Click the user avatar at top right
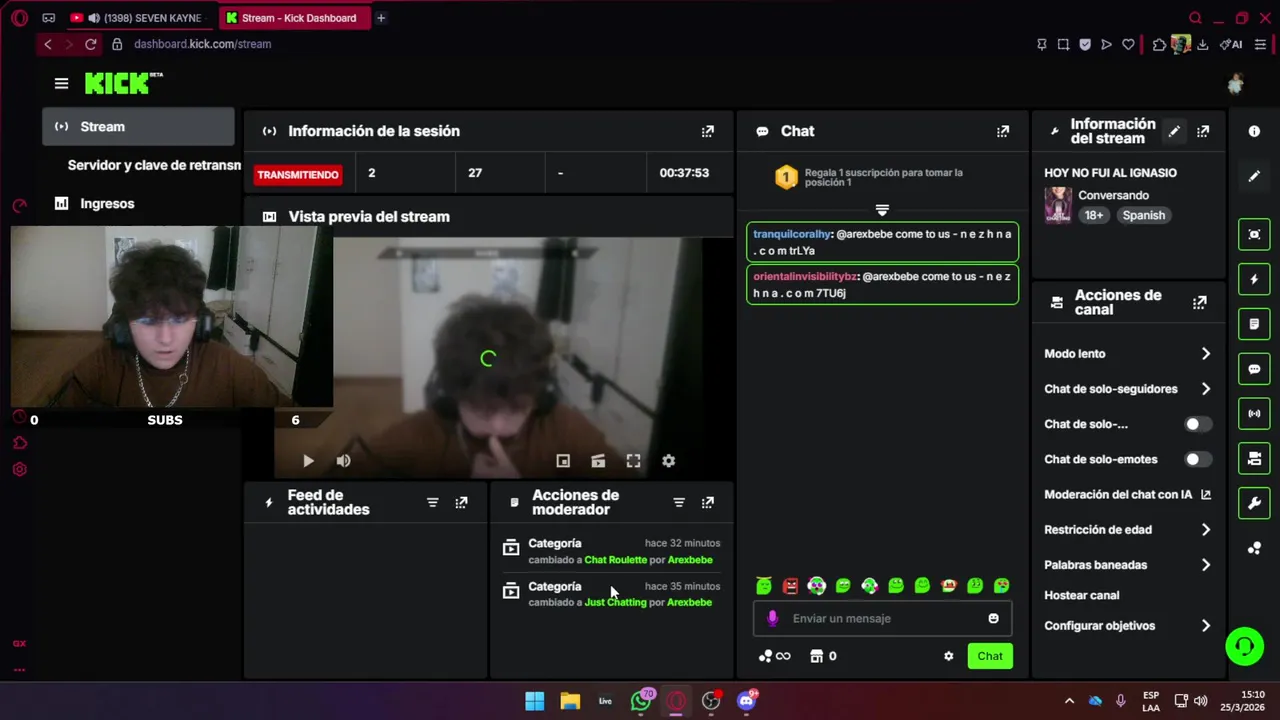This screenshot has height=720, width=1280. [x=1236, y=84]
